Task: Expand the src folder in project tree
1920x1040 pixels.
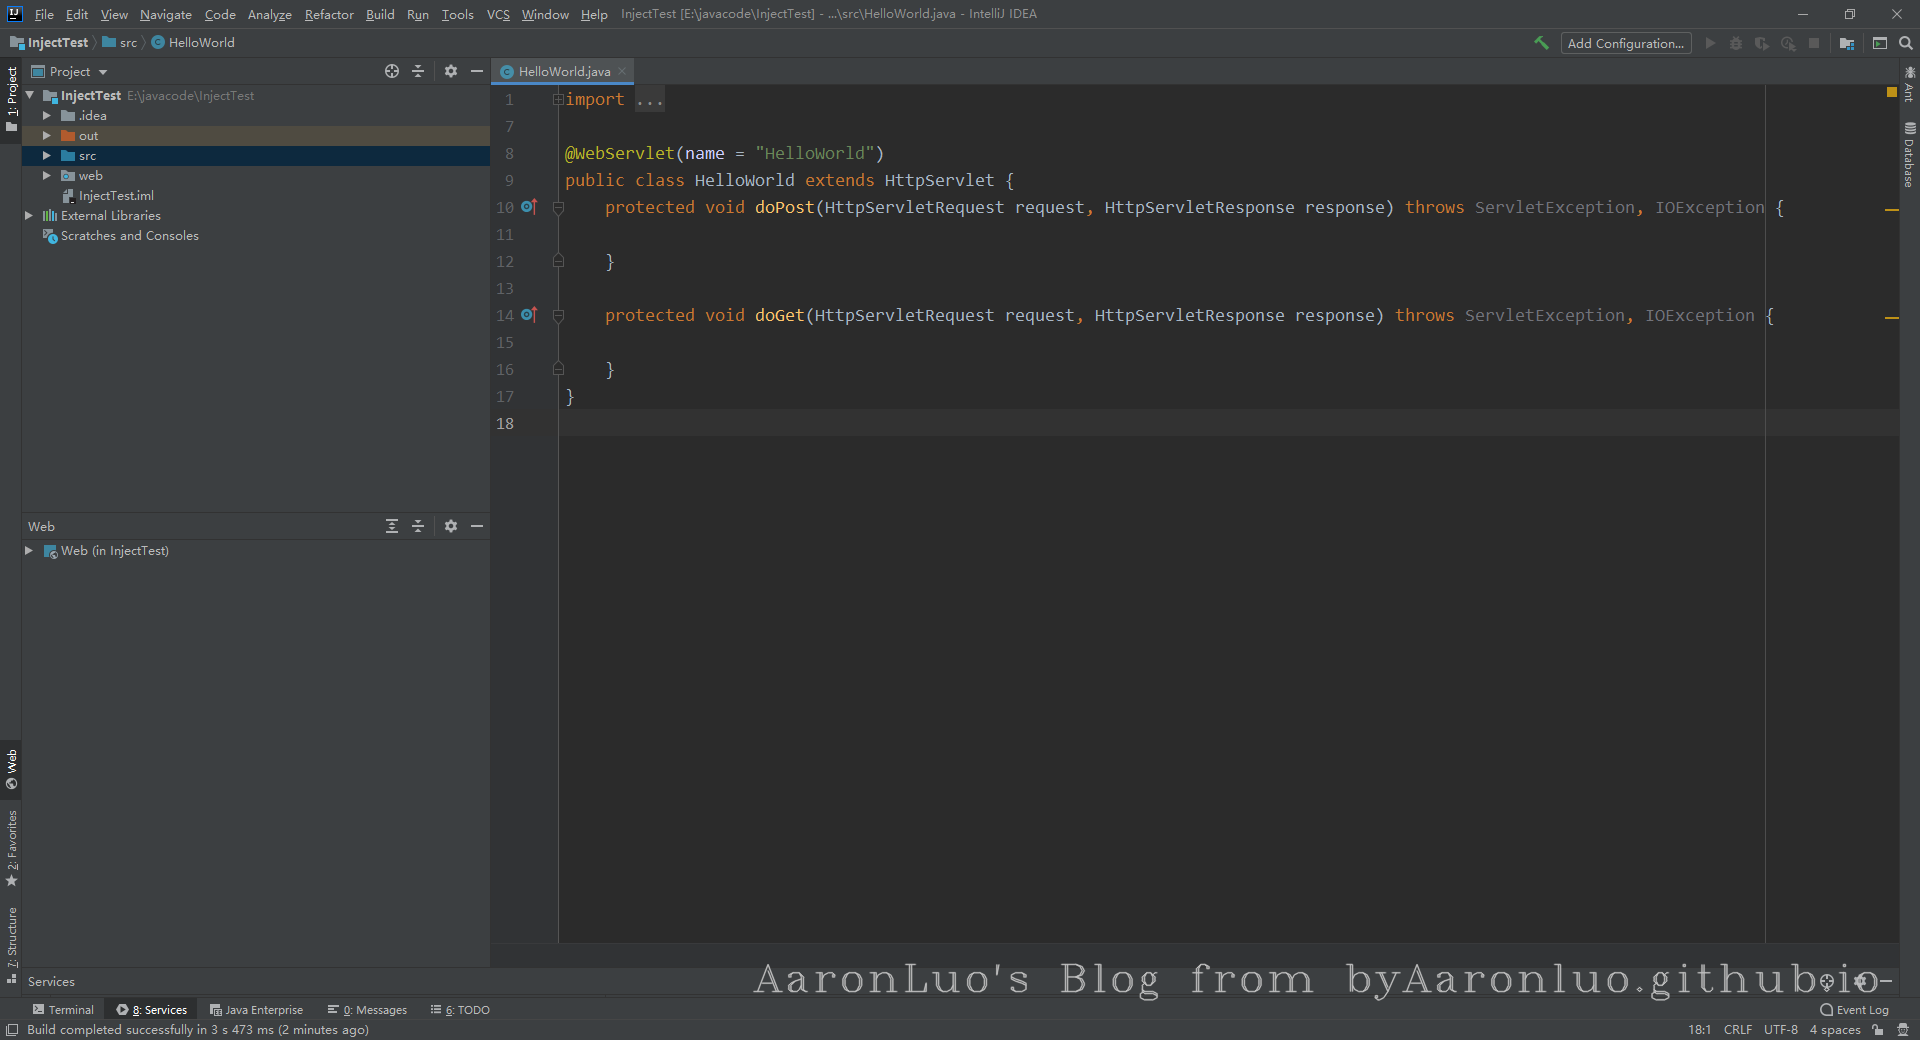Action: point(46,156)
